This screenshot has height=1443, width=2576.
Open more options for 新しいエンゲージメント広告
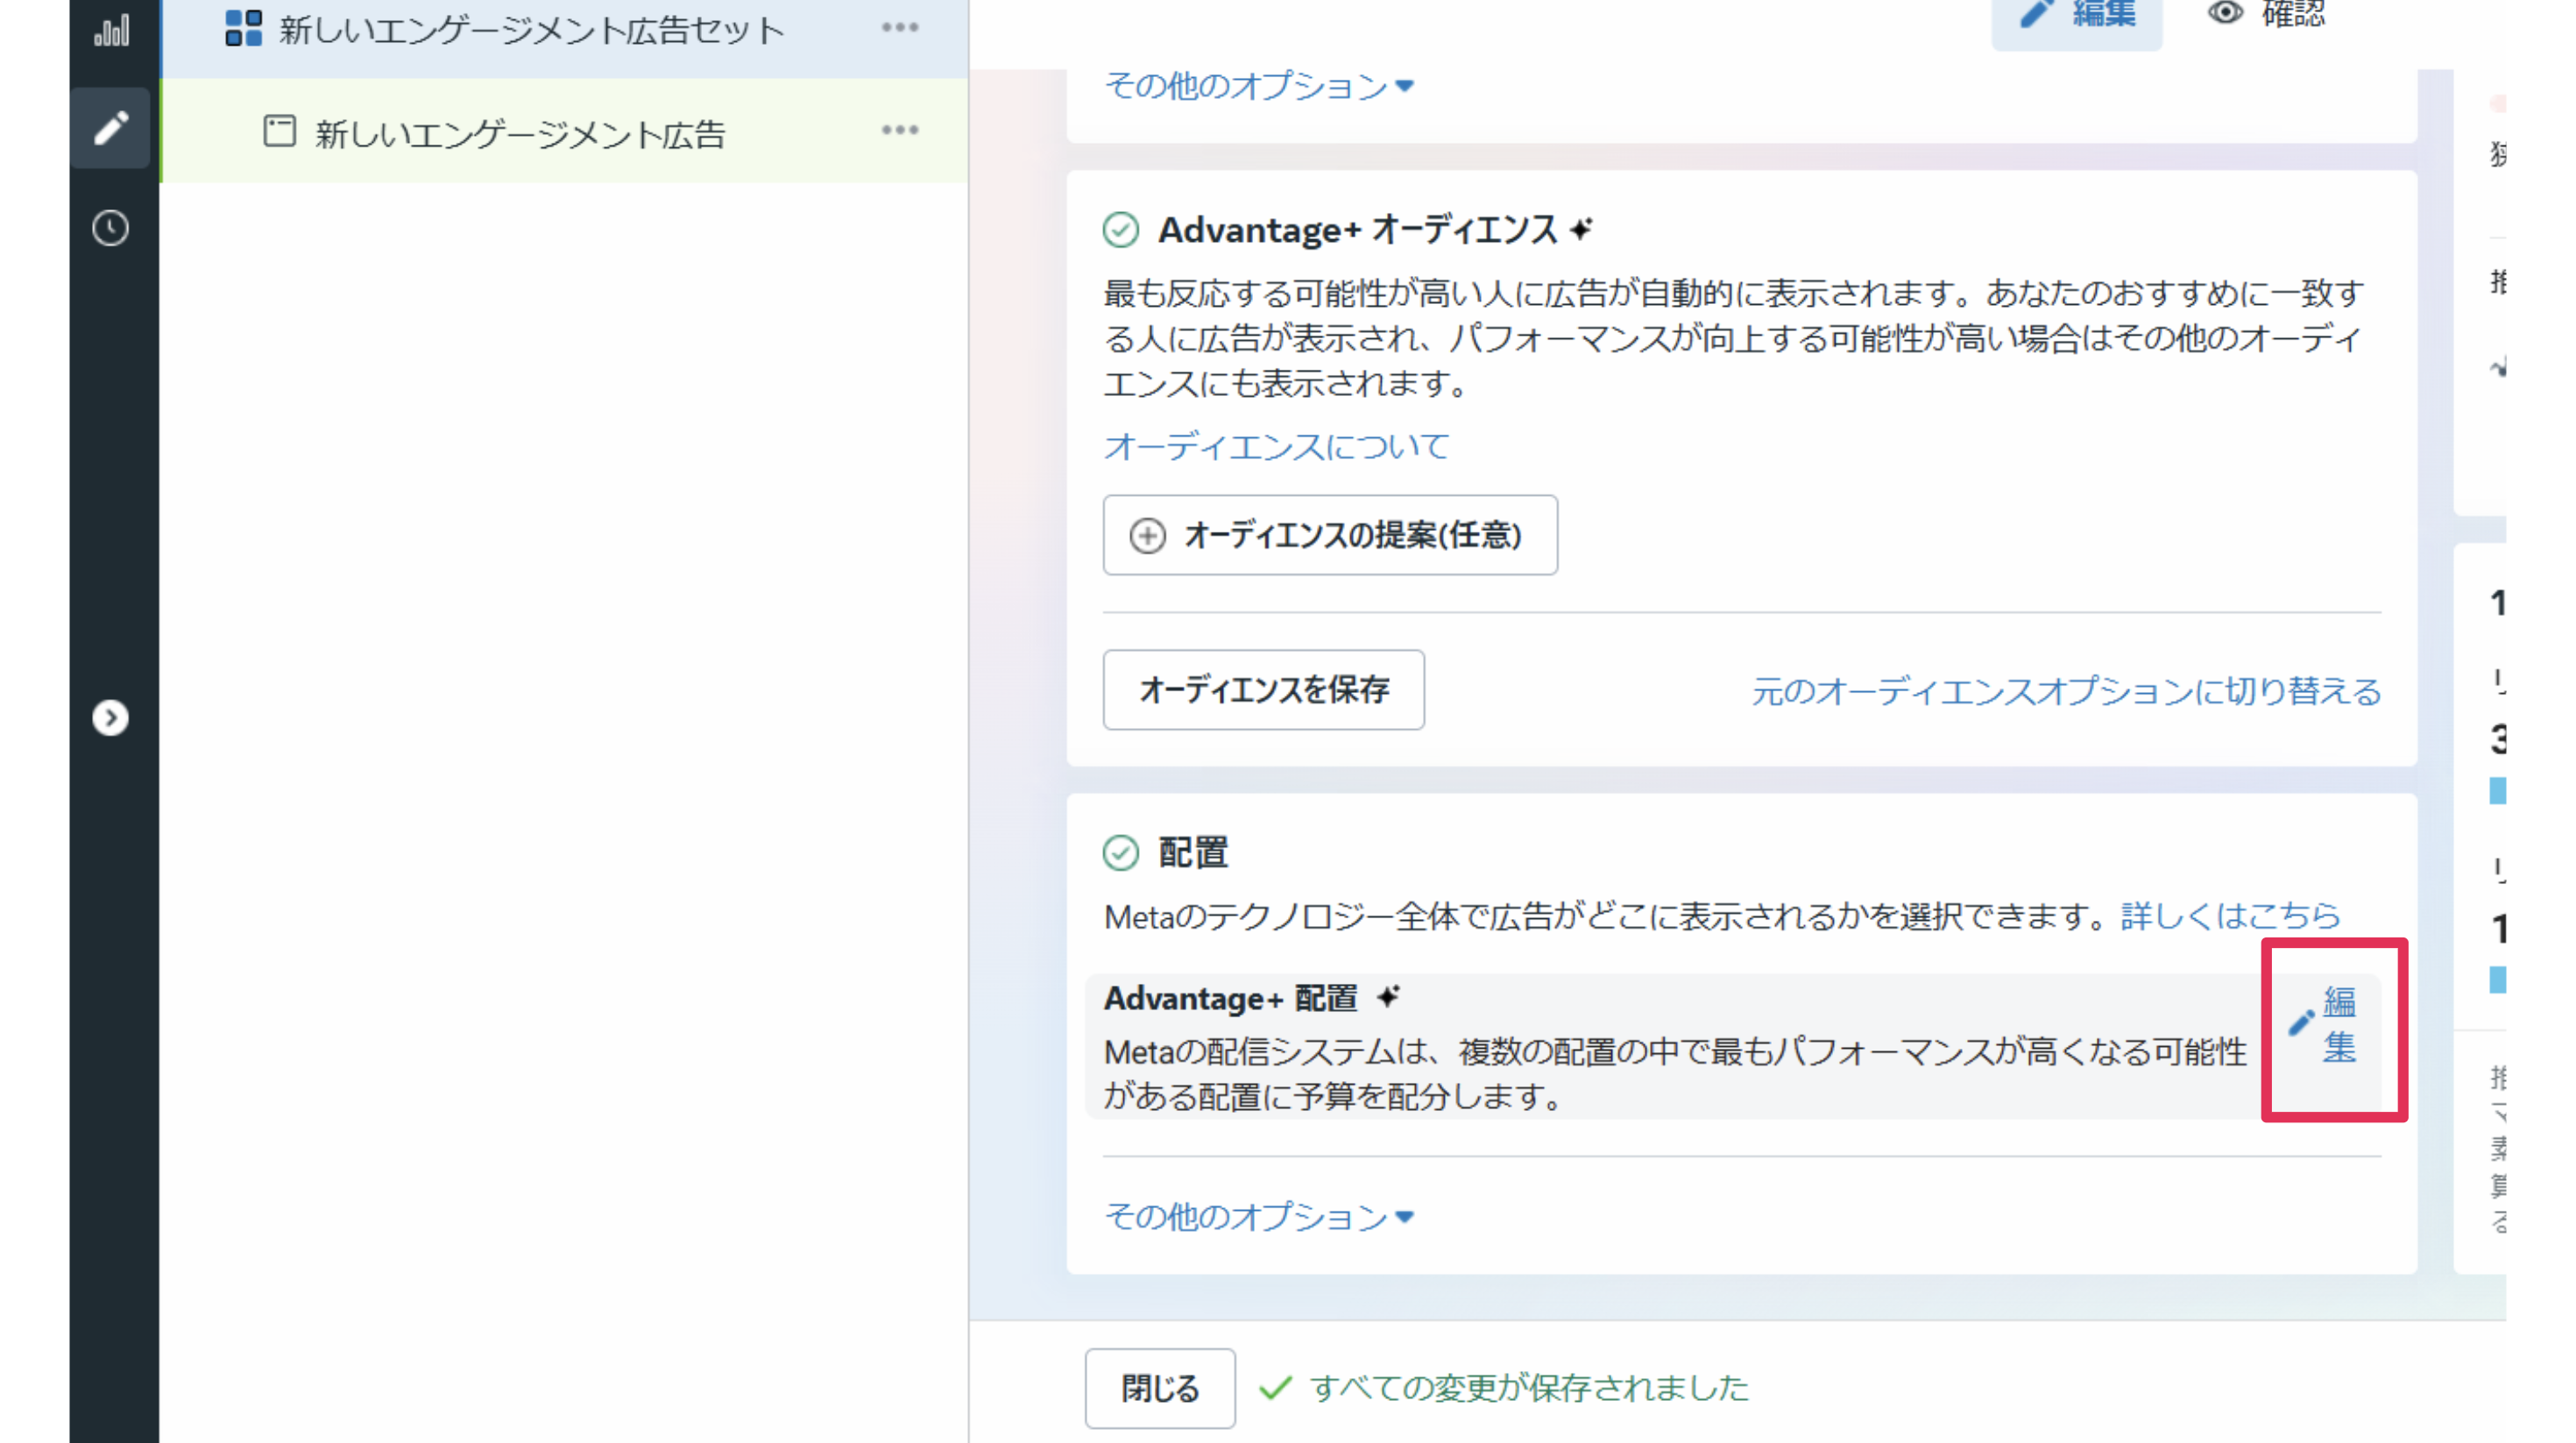tap(900, 130)
